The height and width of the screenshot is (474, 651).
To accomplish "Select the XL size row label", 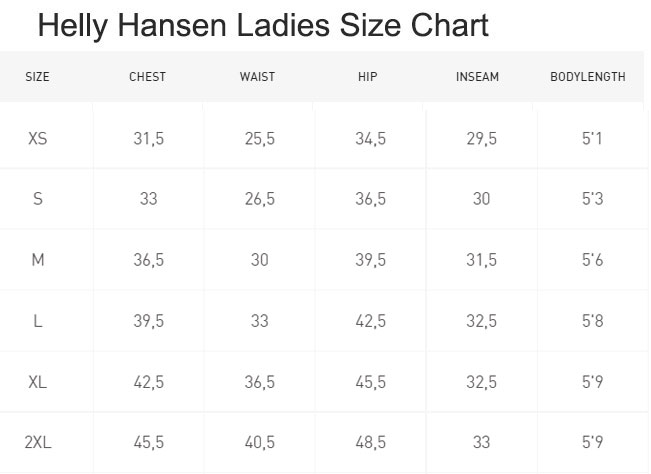I will [38, 382].
